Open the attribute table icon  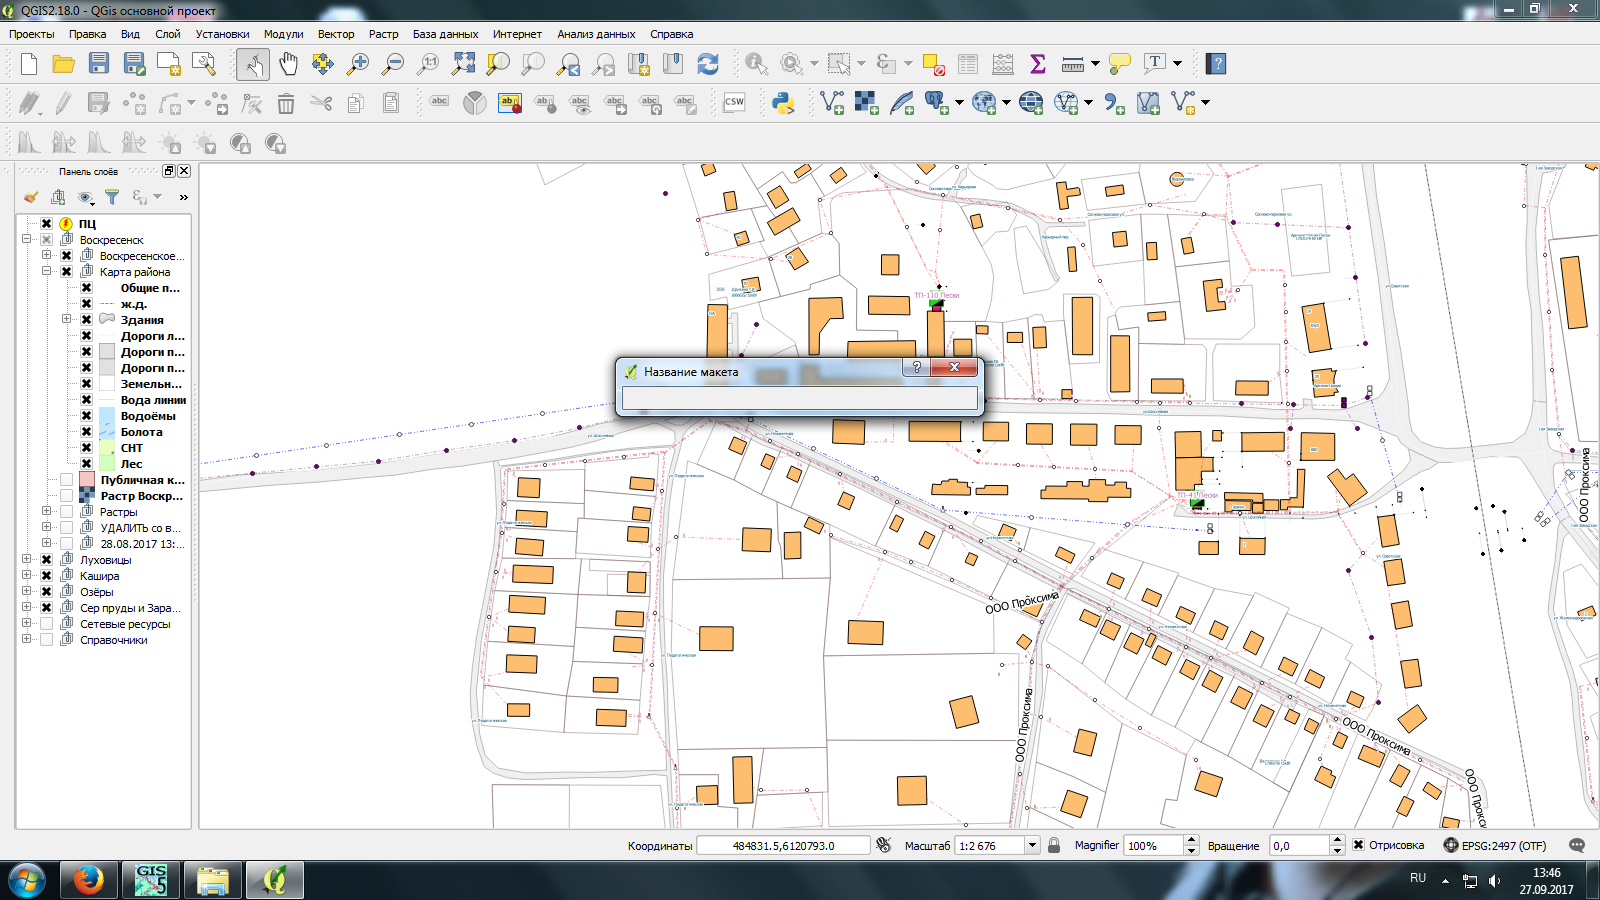point(967,65)
